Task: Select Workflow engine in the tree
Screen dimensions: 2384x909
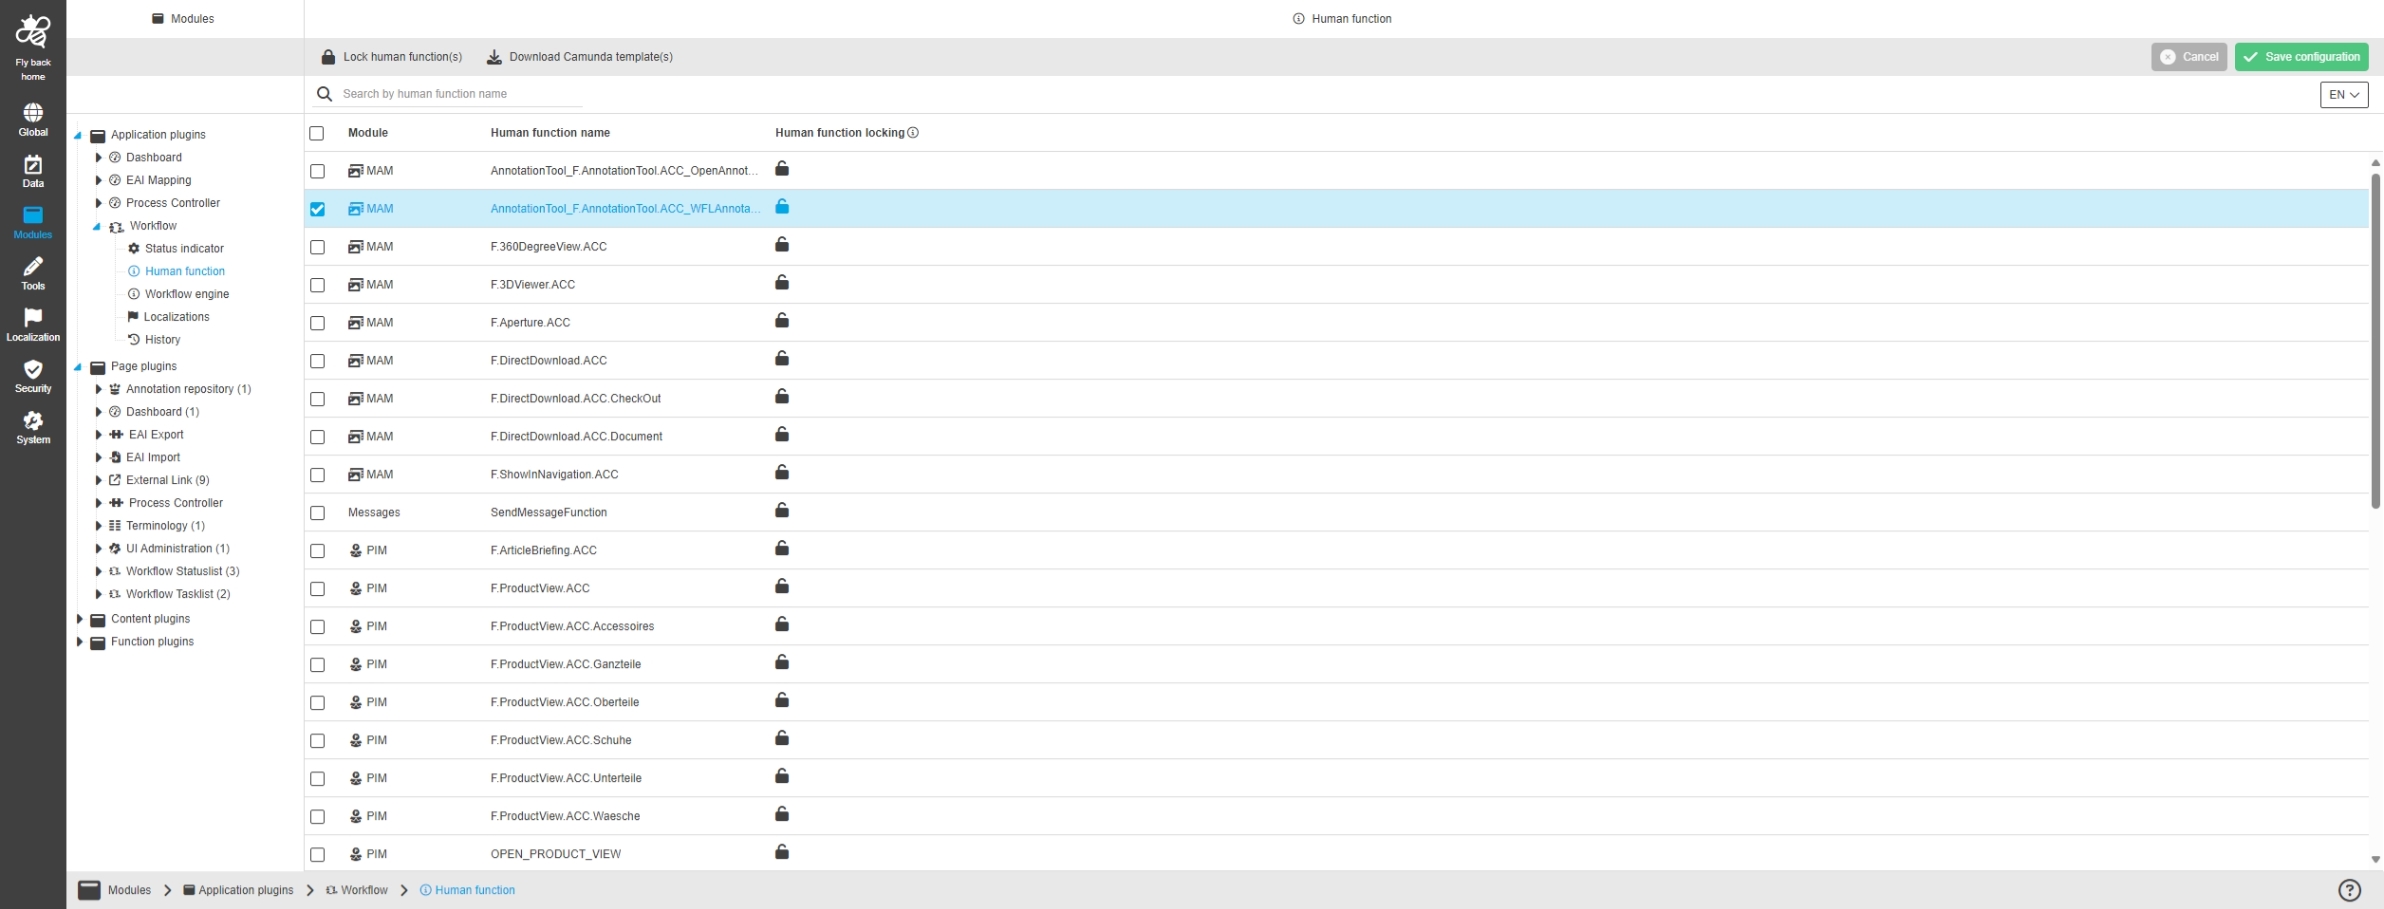Action: (x=187, y=294)
